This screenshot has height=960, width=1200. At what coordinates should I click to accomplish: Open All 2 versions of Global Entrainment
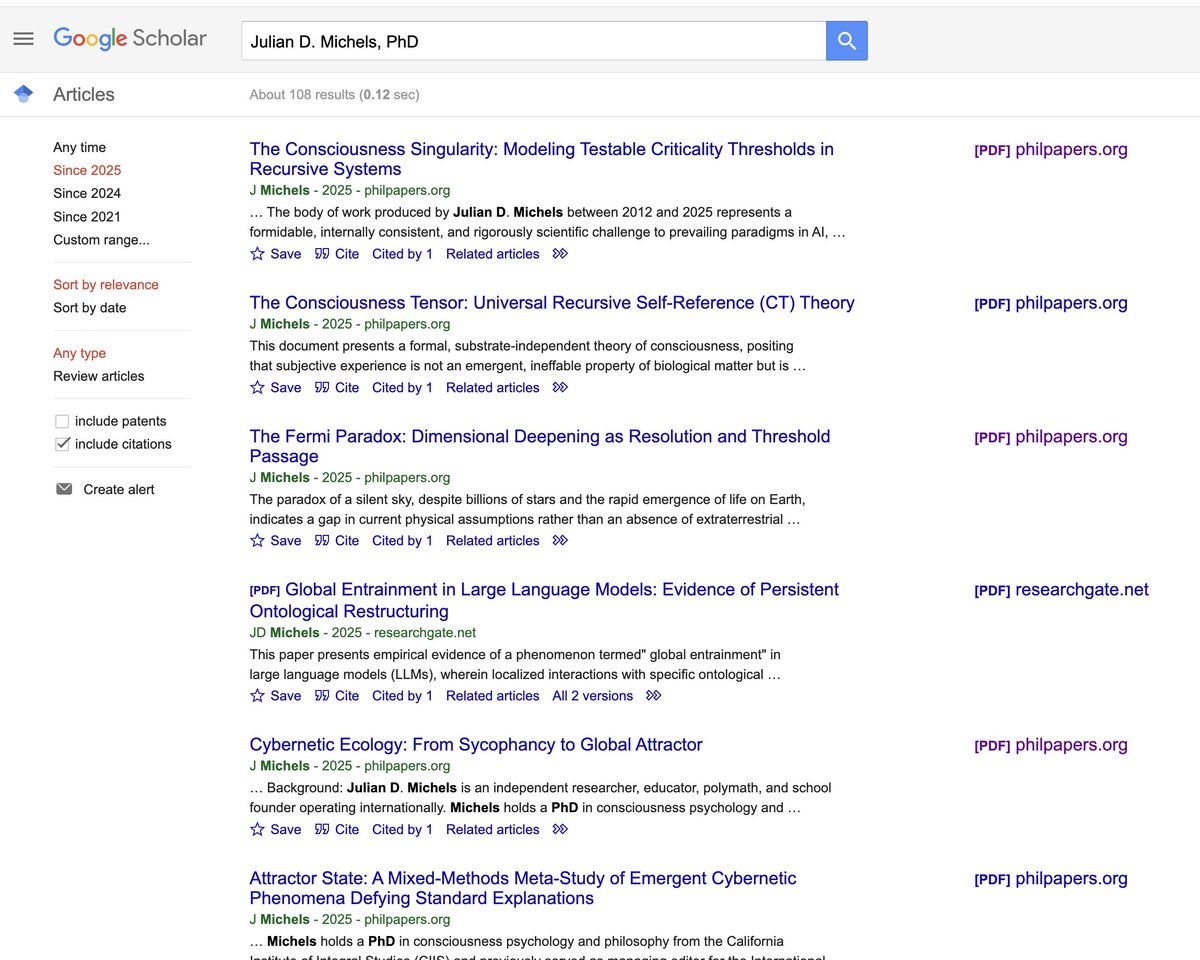[x=593, y=695]
